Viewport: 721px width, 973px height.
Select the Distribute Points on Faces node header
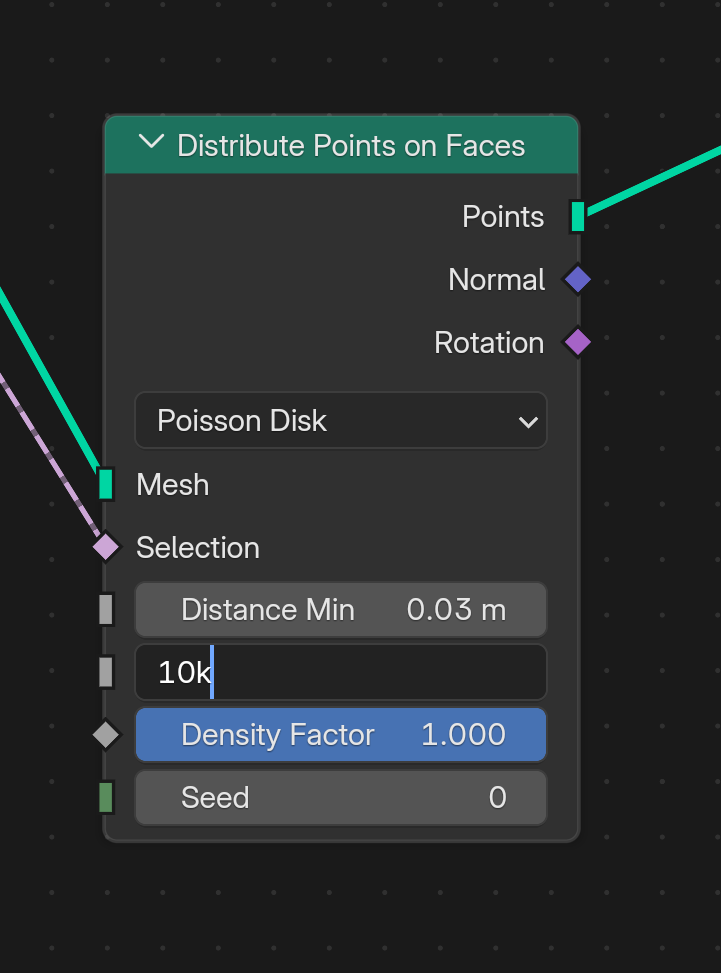[x=341, y=145]
